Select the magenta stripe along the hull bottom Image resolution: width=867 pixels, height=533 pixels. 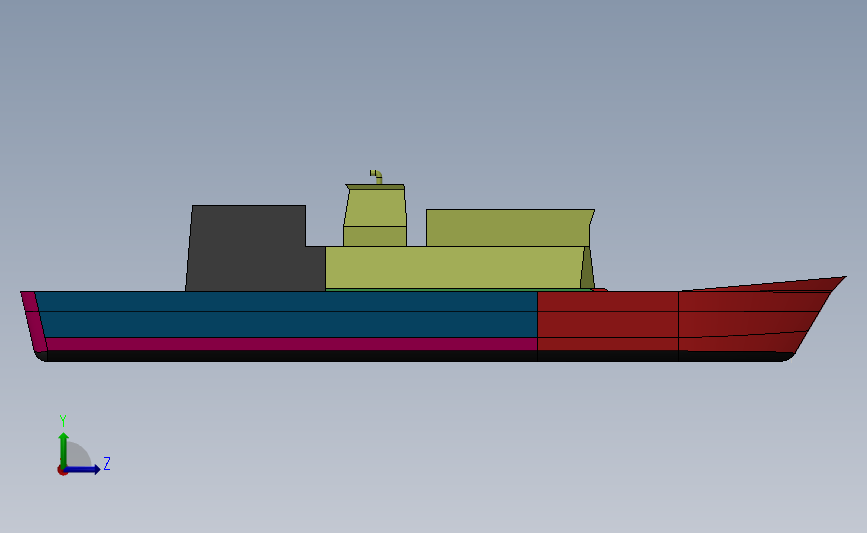[290, 344]
